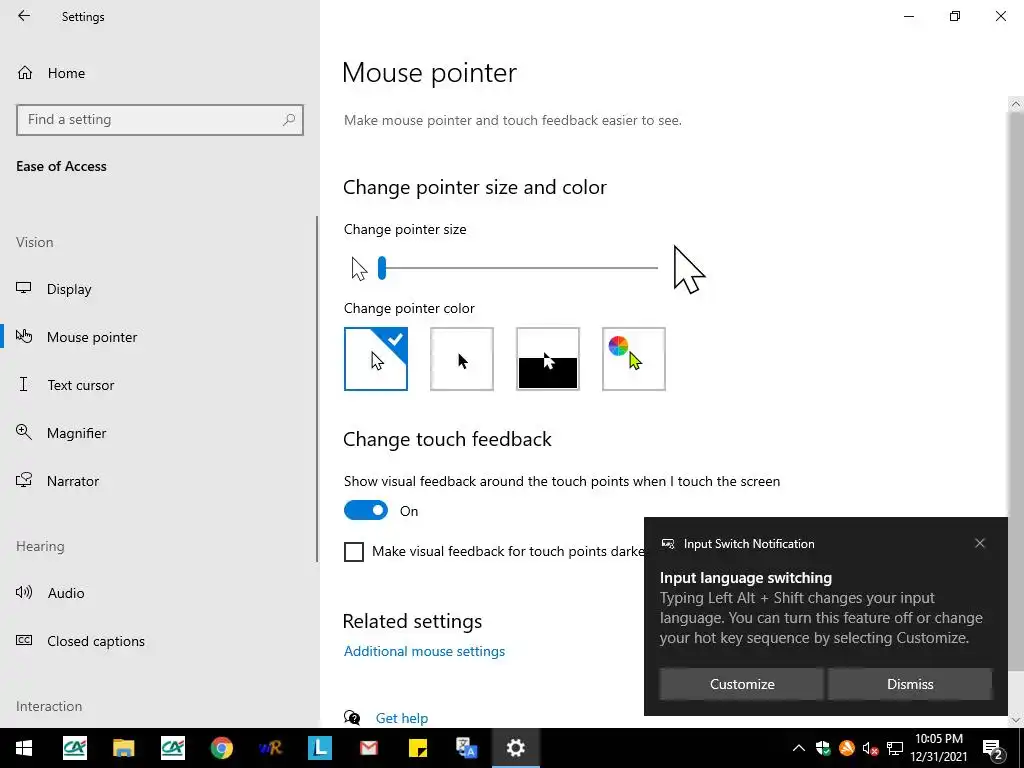
Task: Click the Settings gear on the taskbar
Action: click(515, 748)
